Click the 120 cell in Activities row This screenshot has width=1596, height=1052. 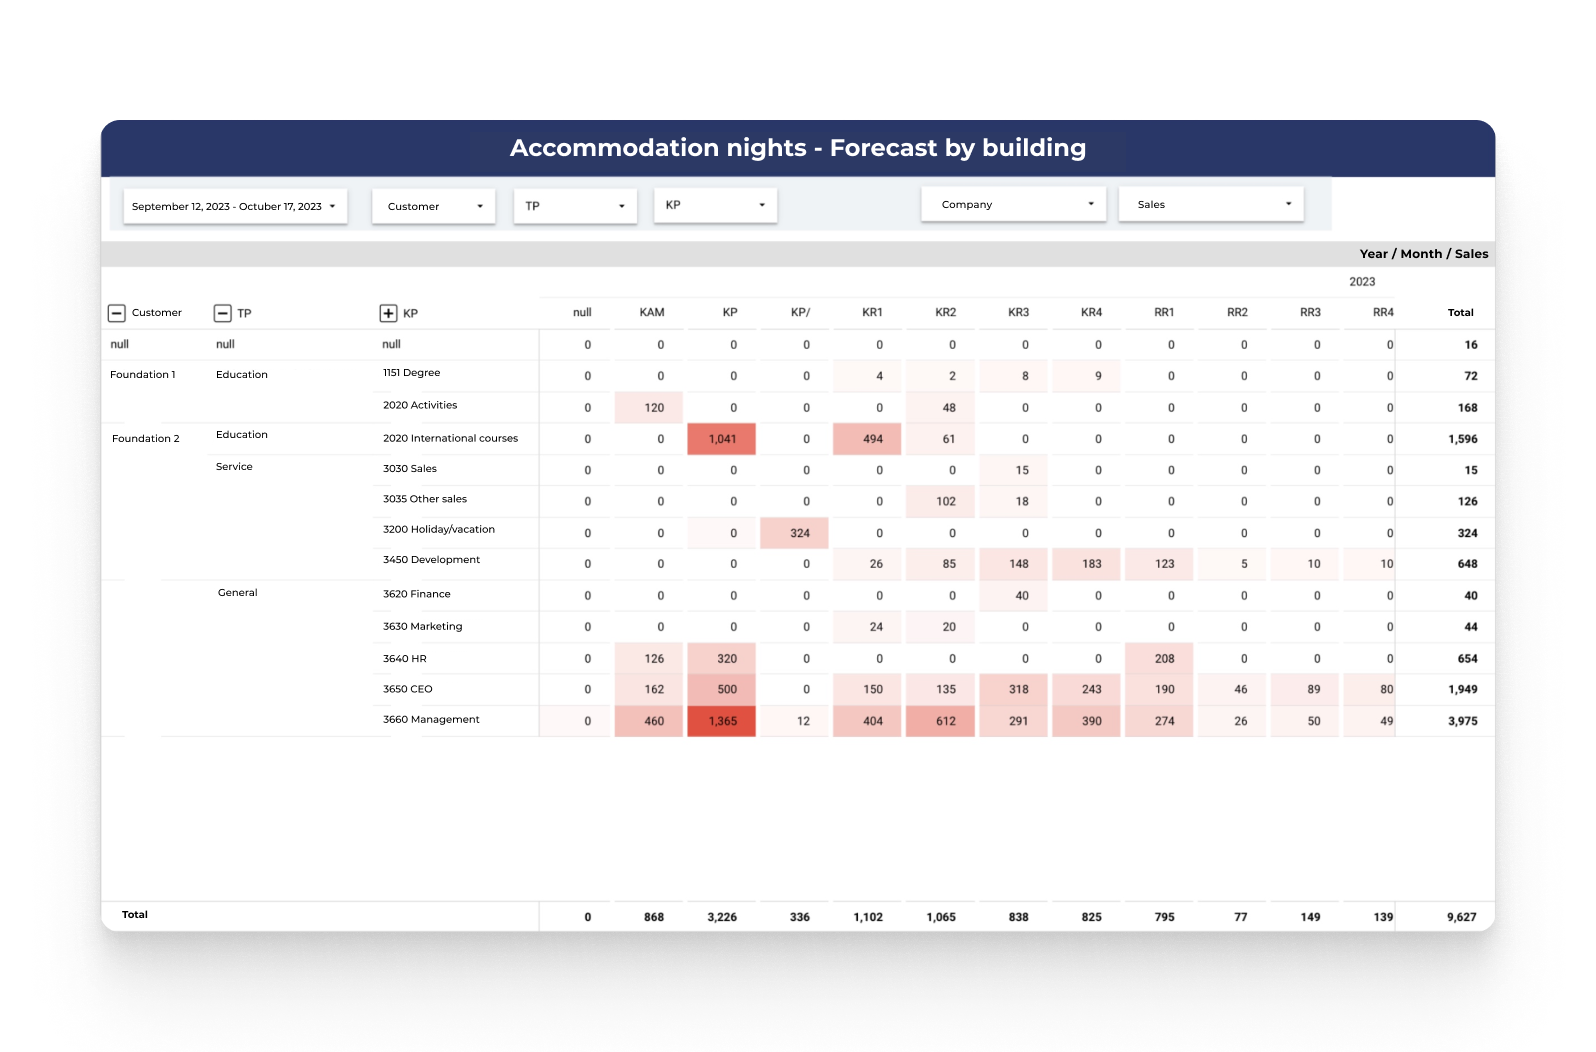(649, 407)
